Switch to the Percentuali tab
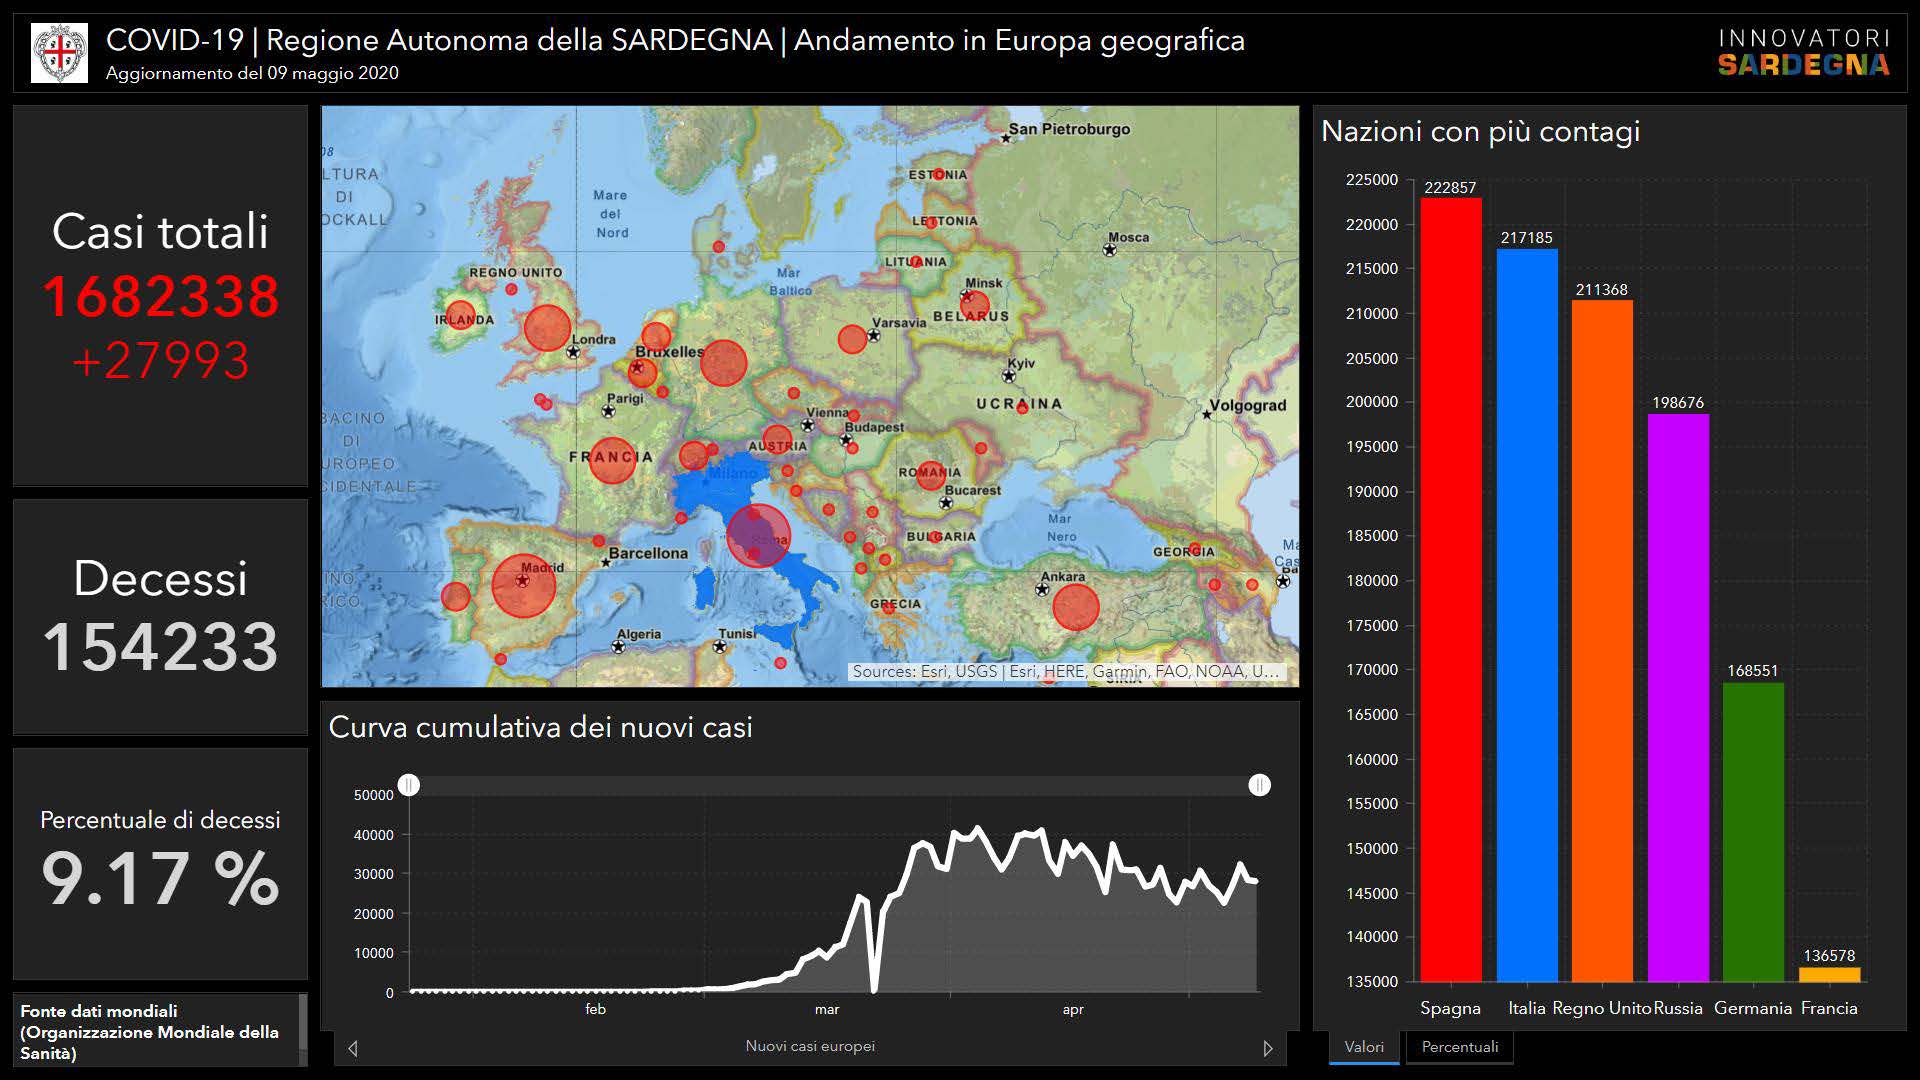The image size is (1920, 1080). tap(1459, 1047)
